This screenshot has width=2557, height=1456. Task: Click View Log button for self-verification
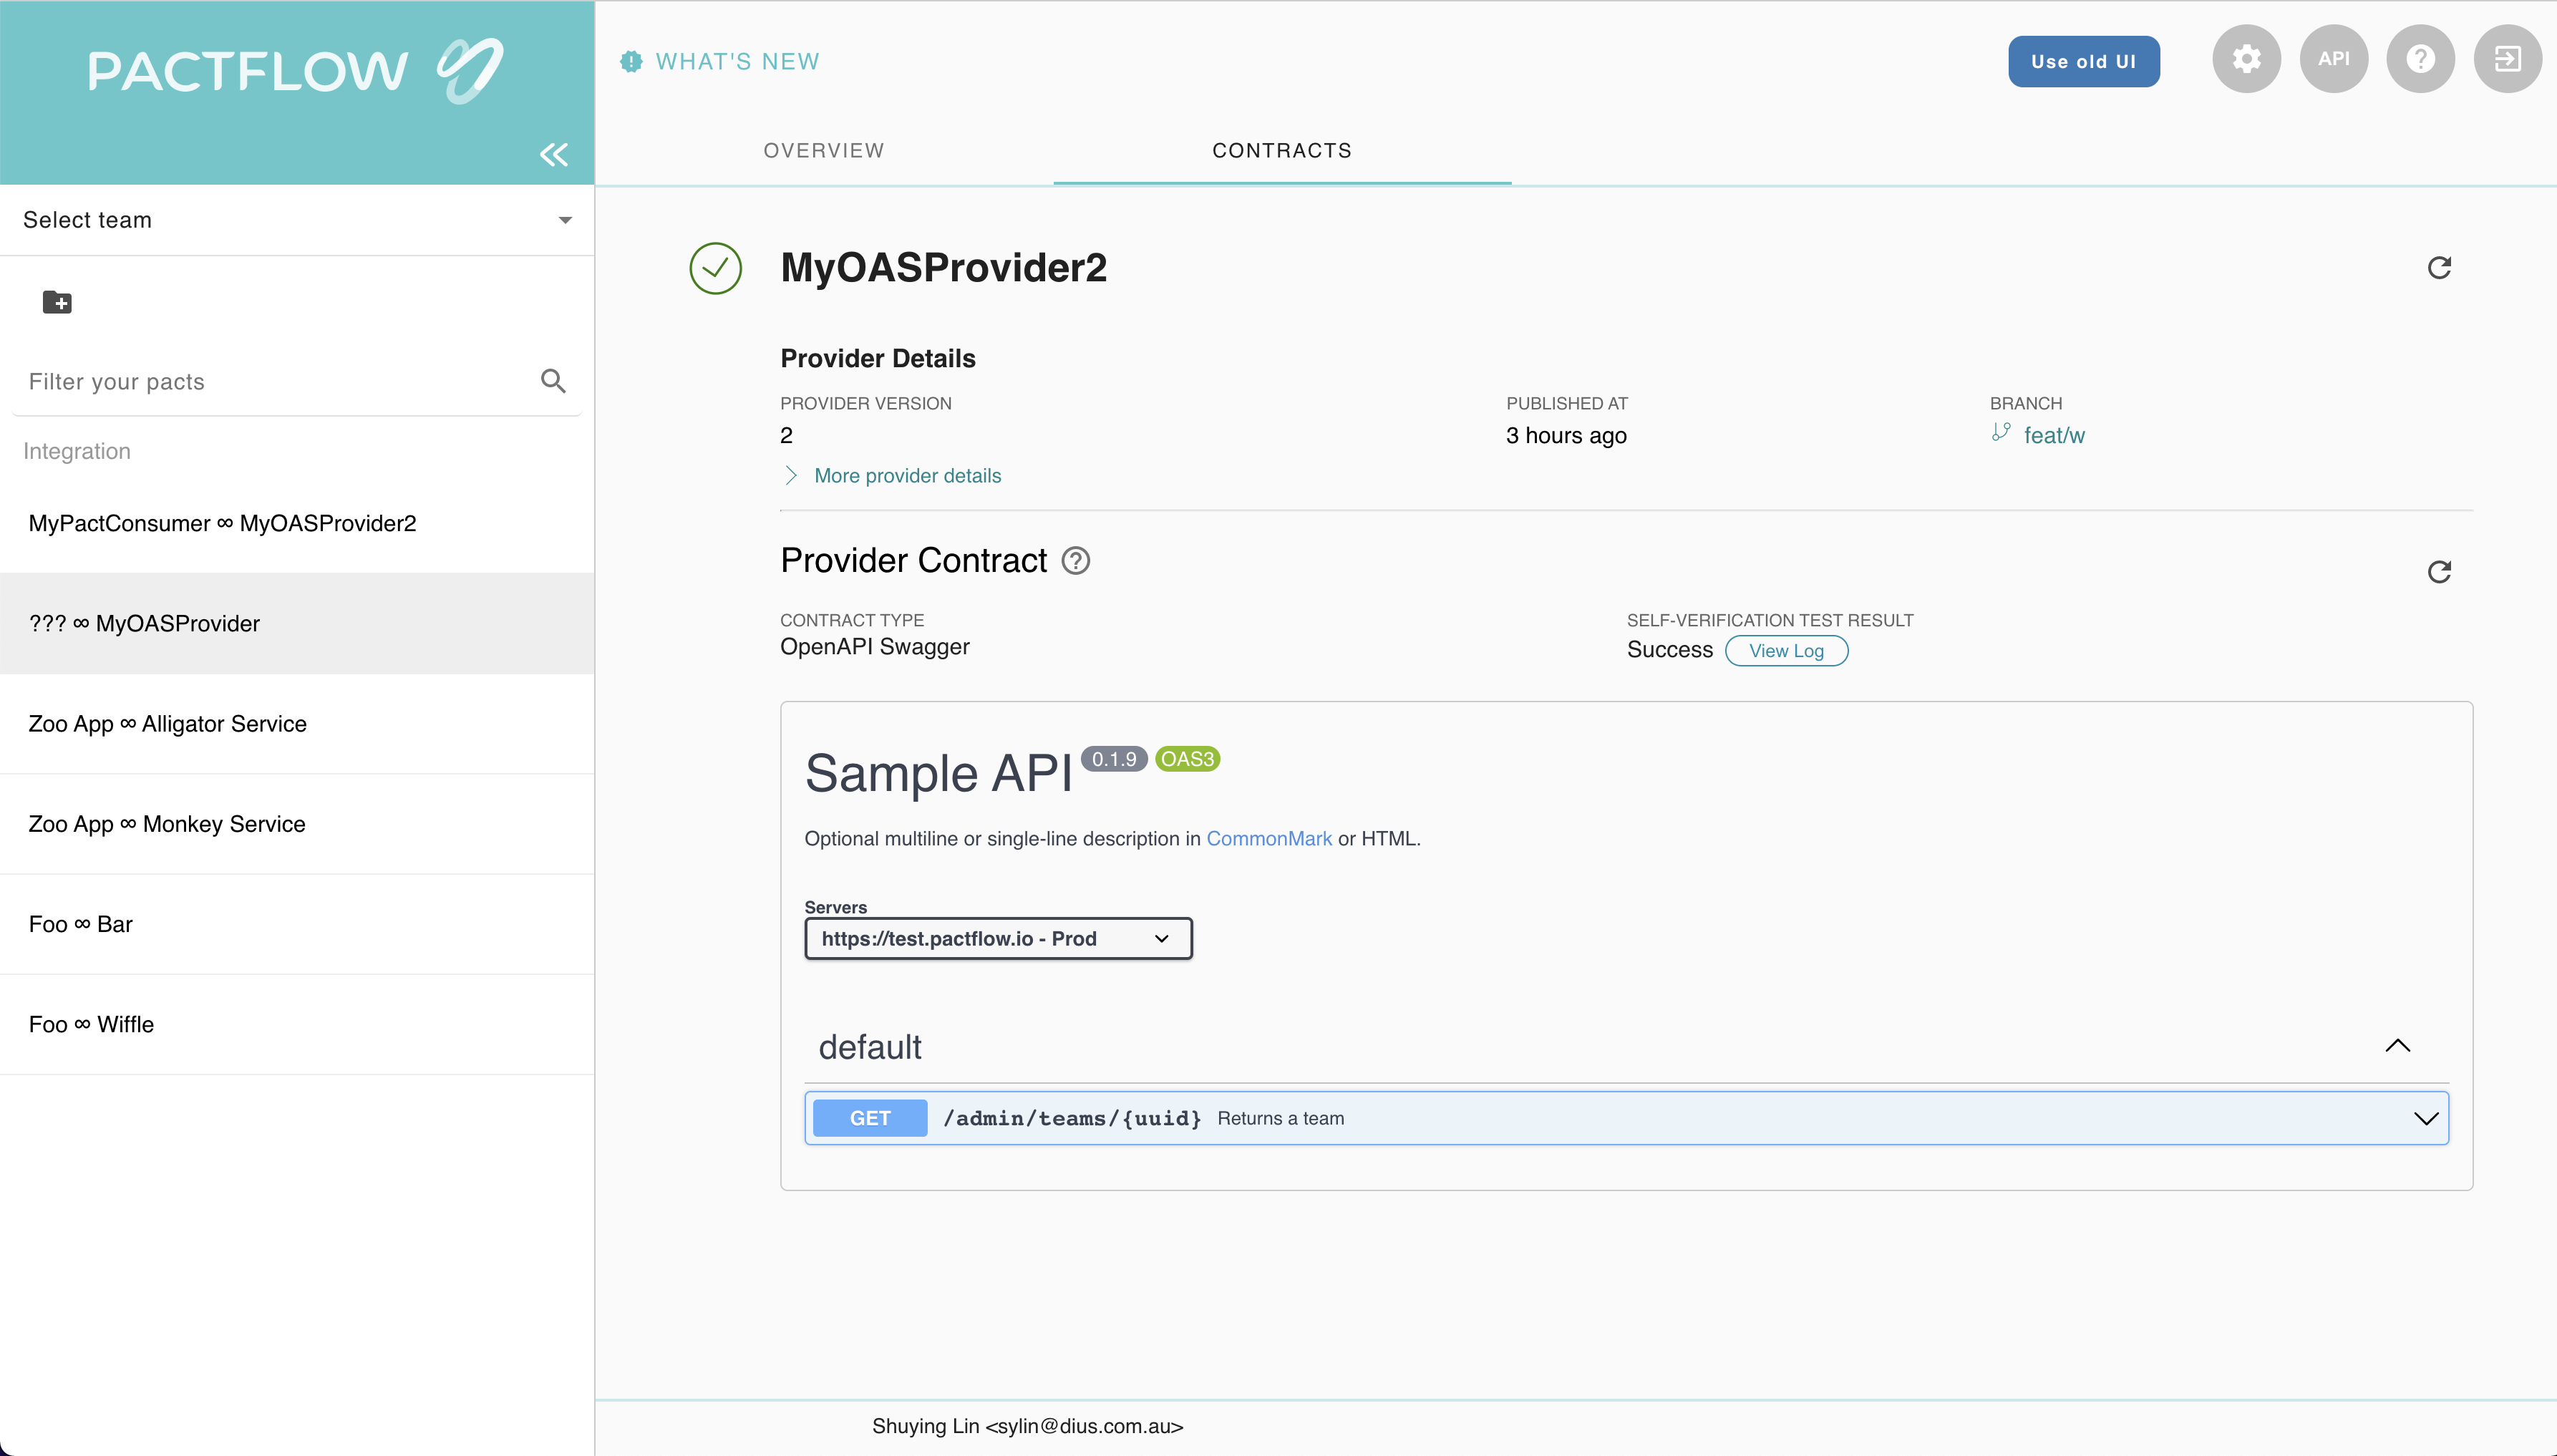point(1786,650)
